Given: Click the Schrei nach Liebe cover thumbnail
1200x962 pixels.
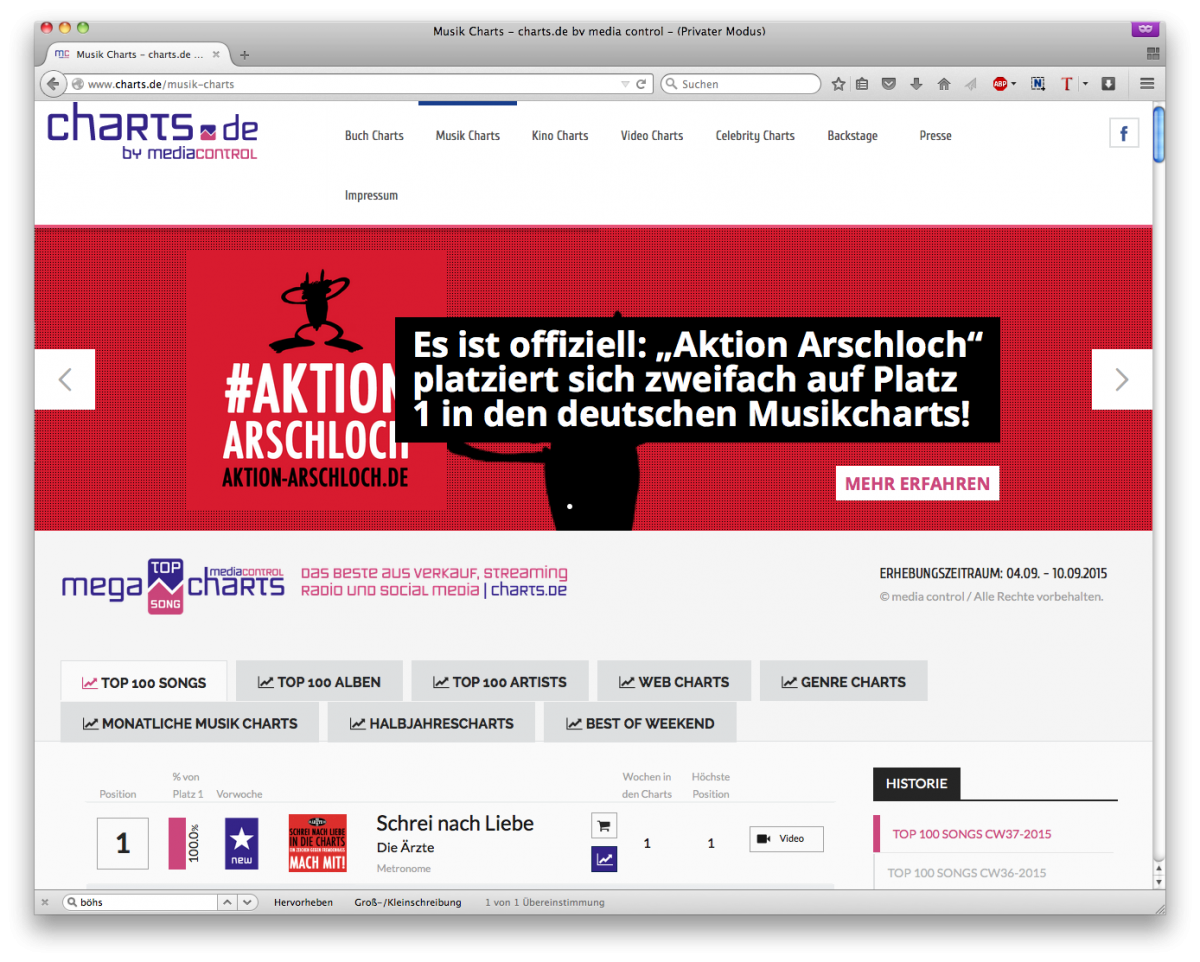Looking at the screenshot, I should click(x=317, y=843).
